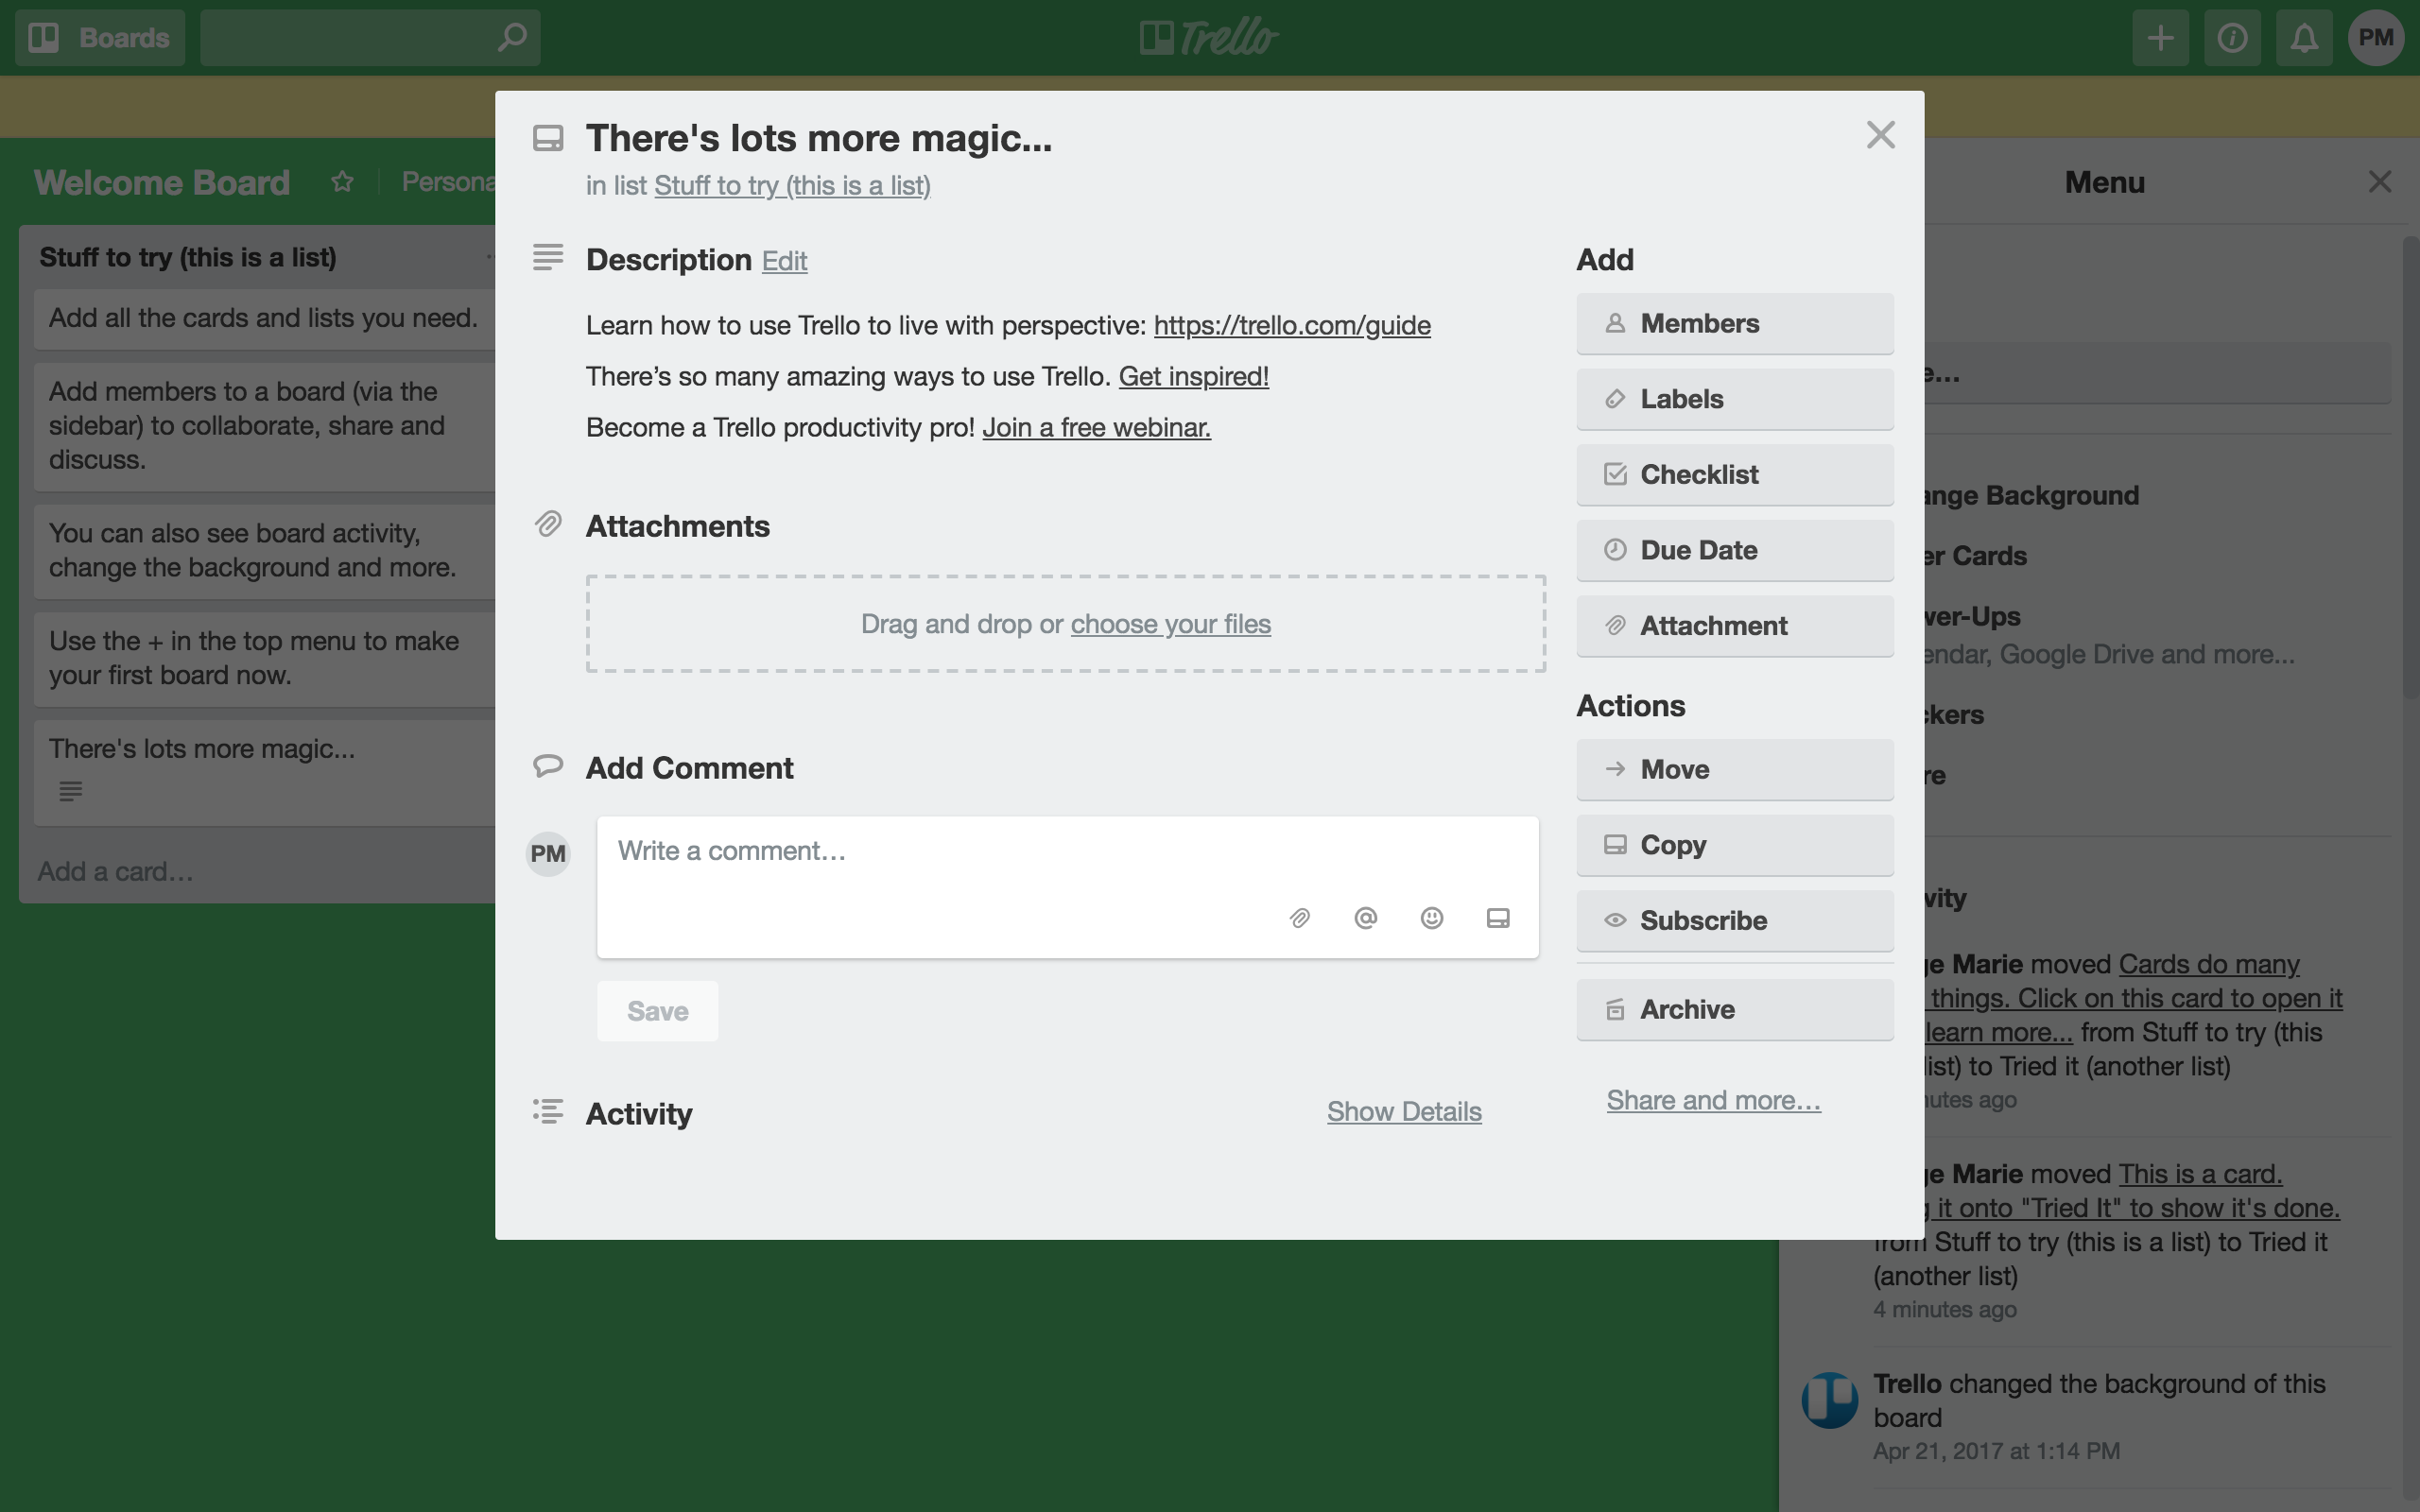Open the Boards menu button
This screenshot has width=2420, height=1512.
[x=100, y=38]
